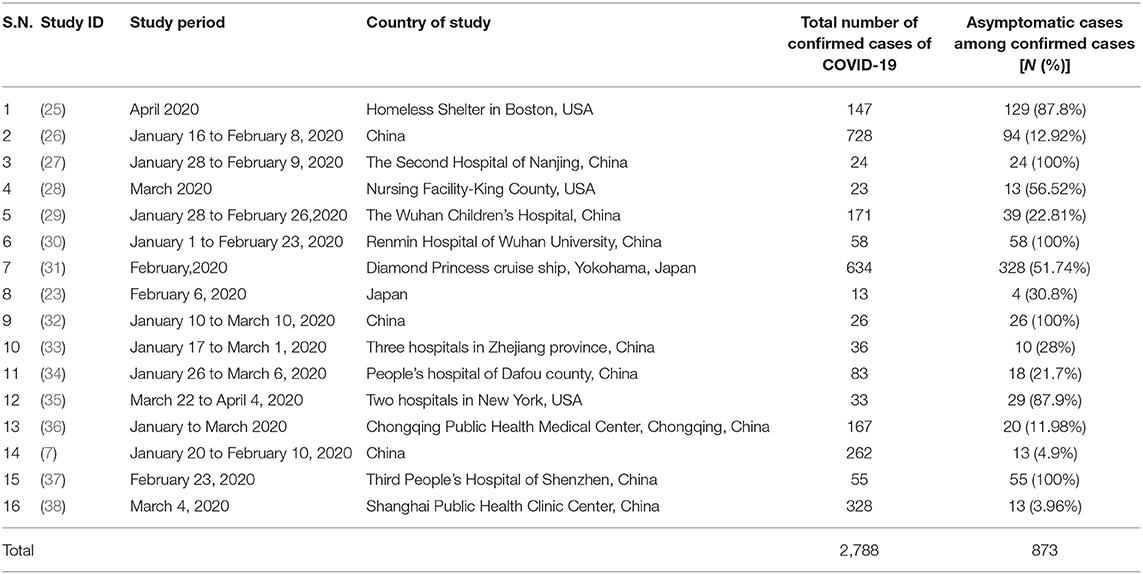Click the "Homeless Shelter in Boston, USA" cell
1143x574 pixels.
click(x=479, y=110)
